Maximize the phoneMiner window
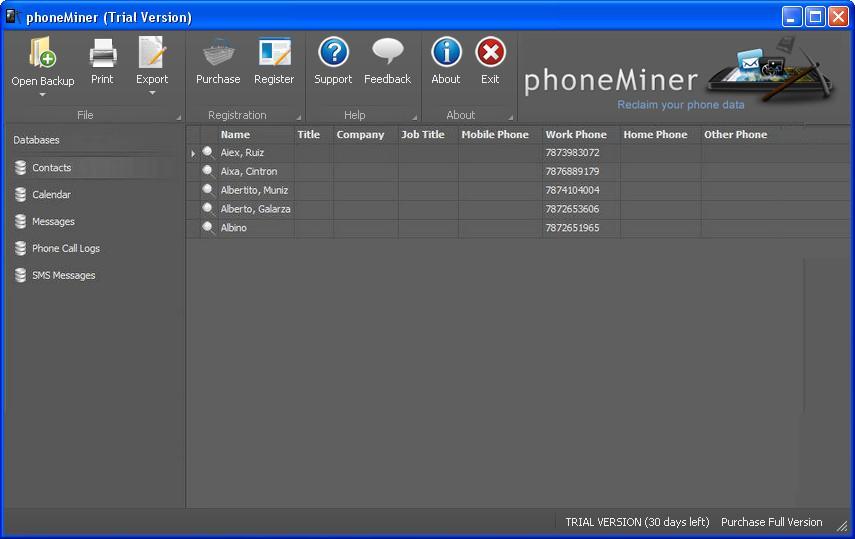This screenshot has height=539, width=855. click(x=816, y=17)
